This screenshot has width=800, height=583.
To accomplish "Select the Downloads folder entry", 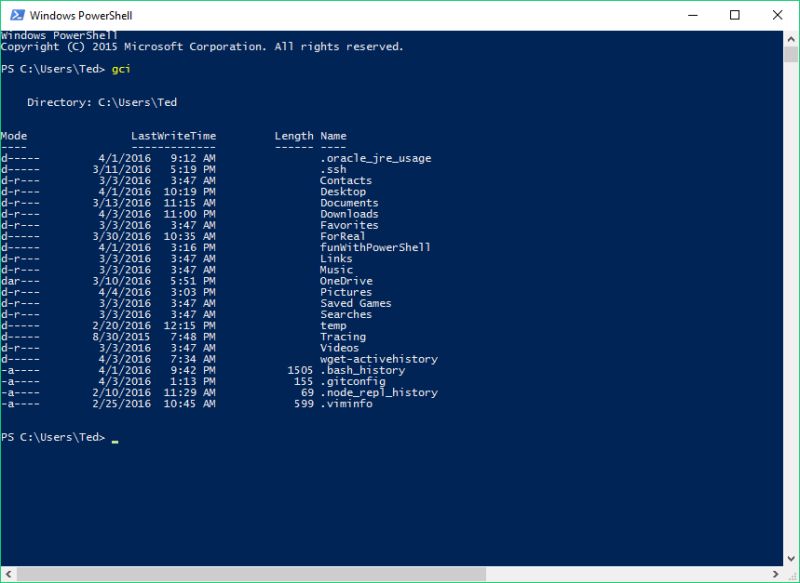I will point(349,213).
